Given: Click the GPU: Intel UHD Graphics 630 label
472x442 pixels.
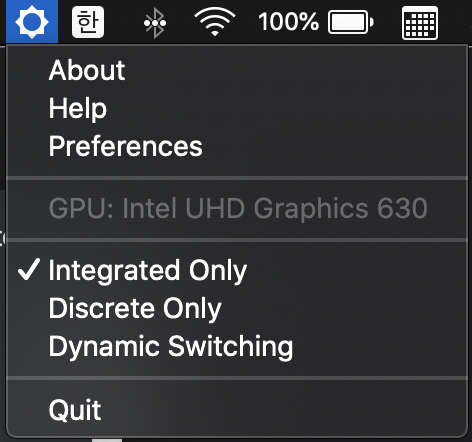Looking at the screenshot, I should (x=238, y=208).
